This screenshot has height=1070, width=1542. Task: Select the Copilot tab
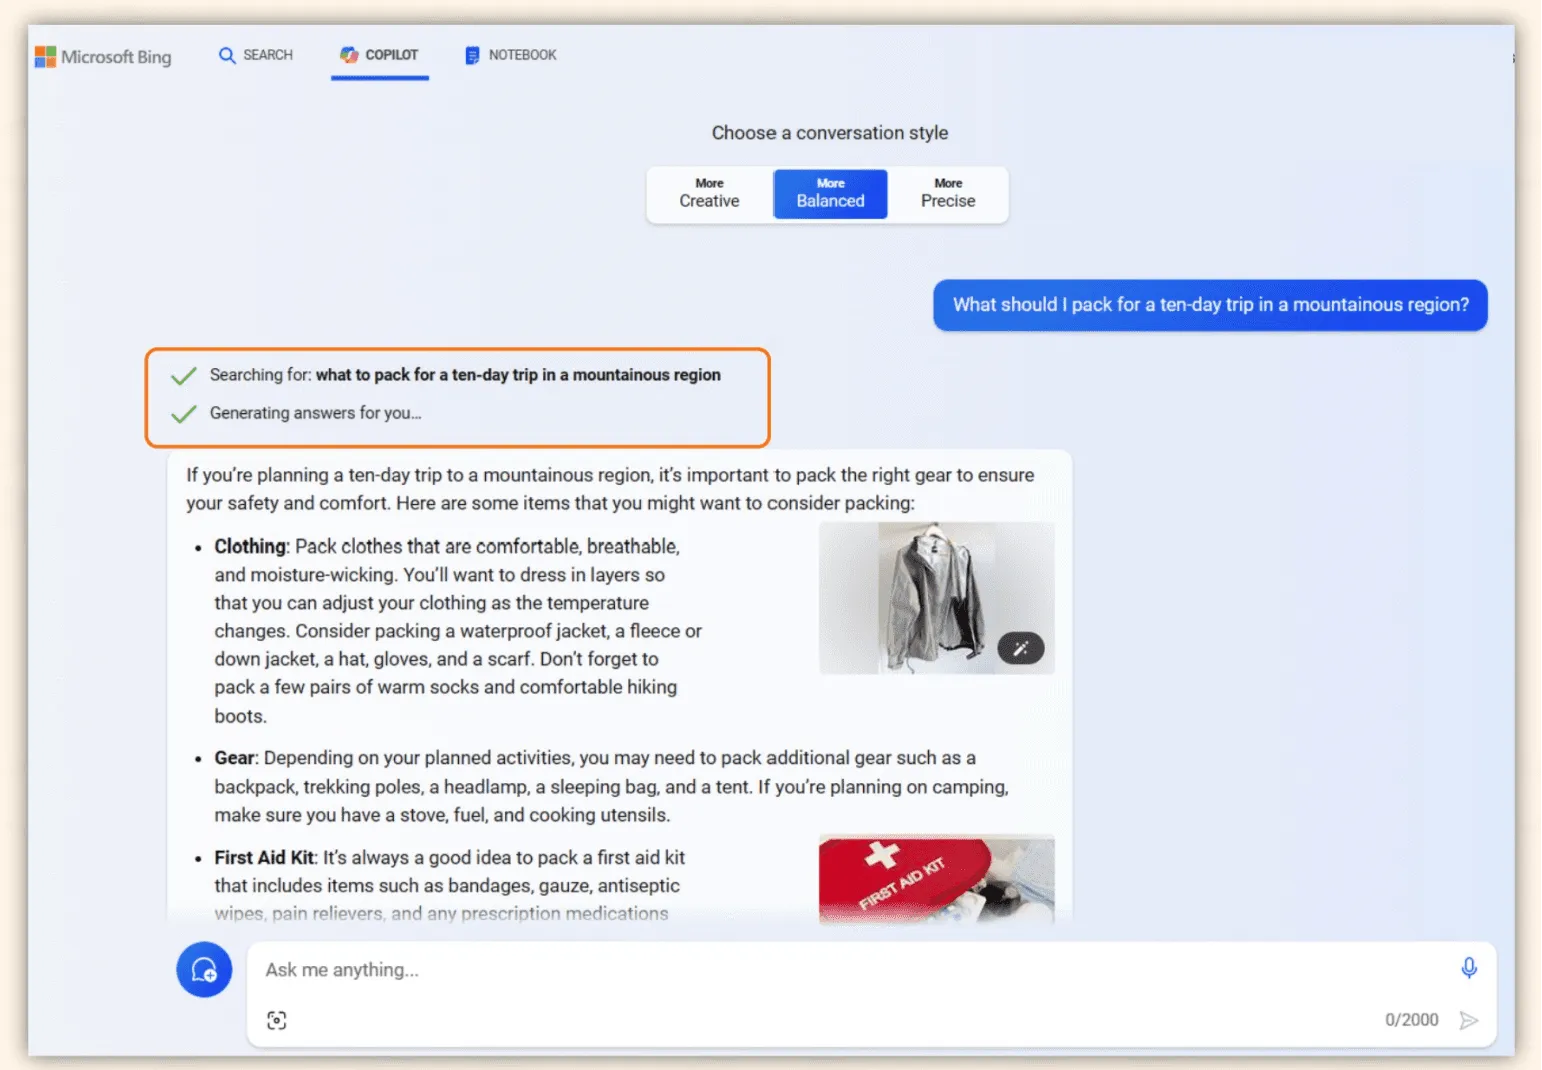point(379,55)
